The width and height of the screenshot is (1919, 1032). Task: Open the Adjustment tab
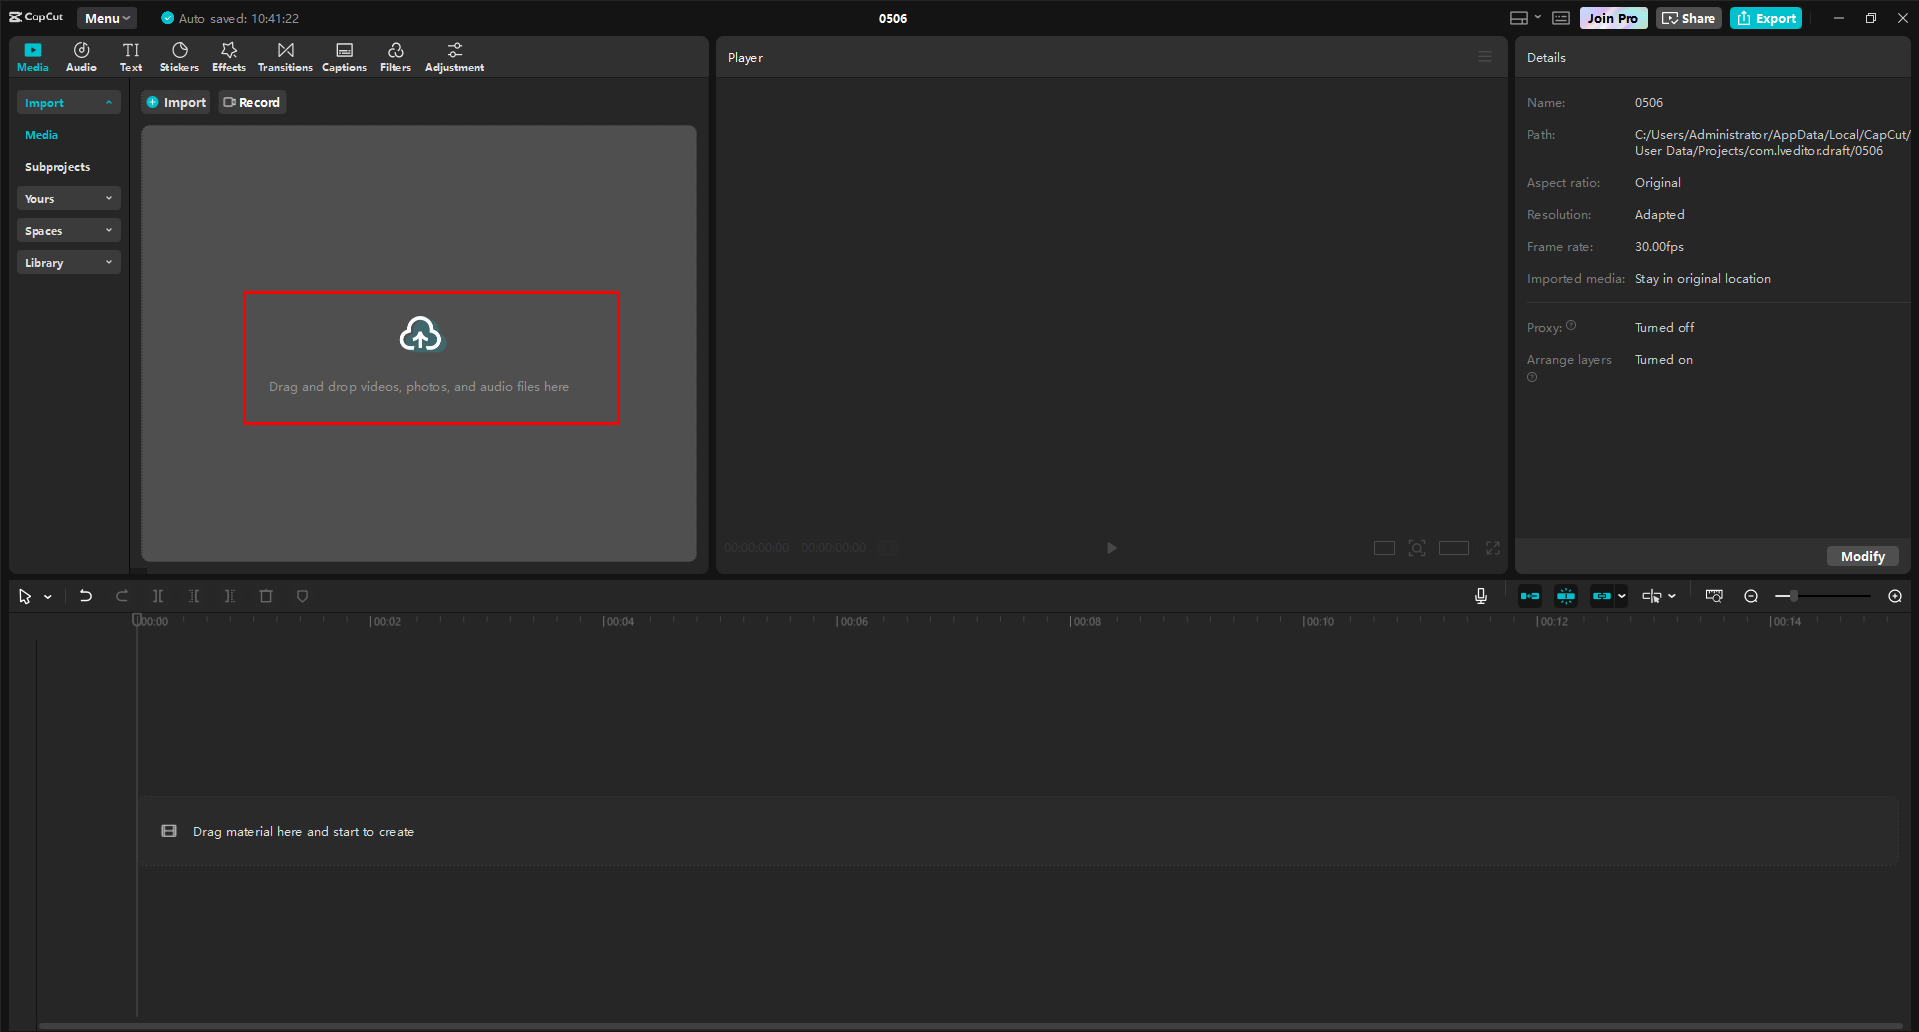coord(454,57)
